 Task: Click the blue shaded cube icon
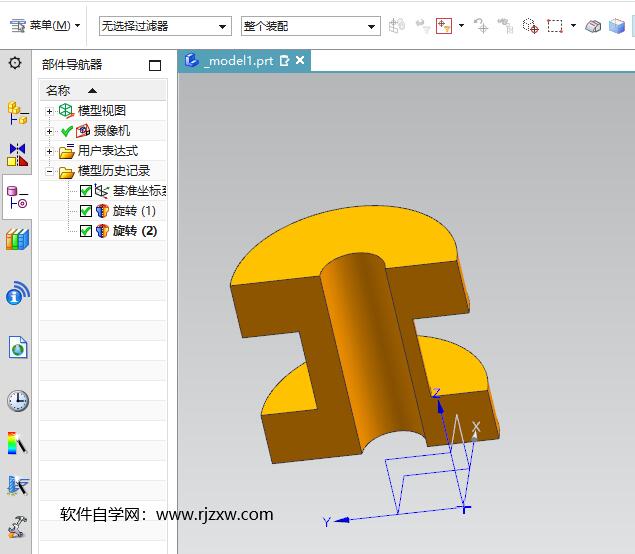tap(617, 26)
